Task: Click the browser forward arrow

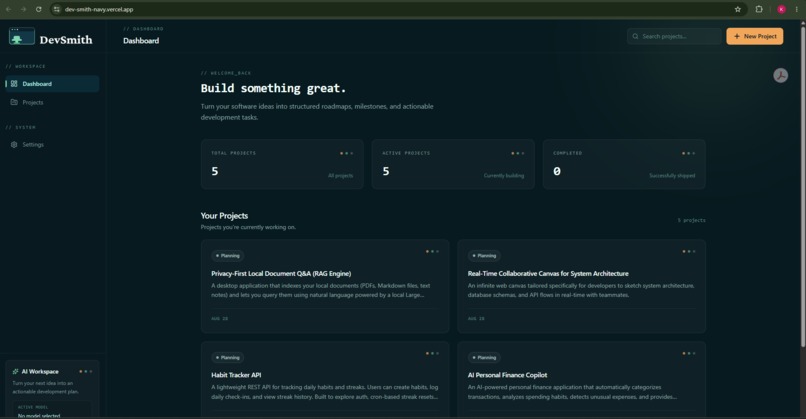Action: 23,9
